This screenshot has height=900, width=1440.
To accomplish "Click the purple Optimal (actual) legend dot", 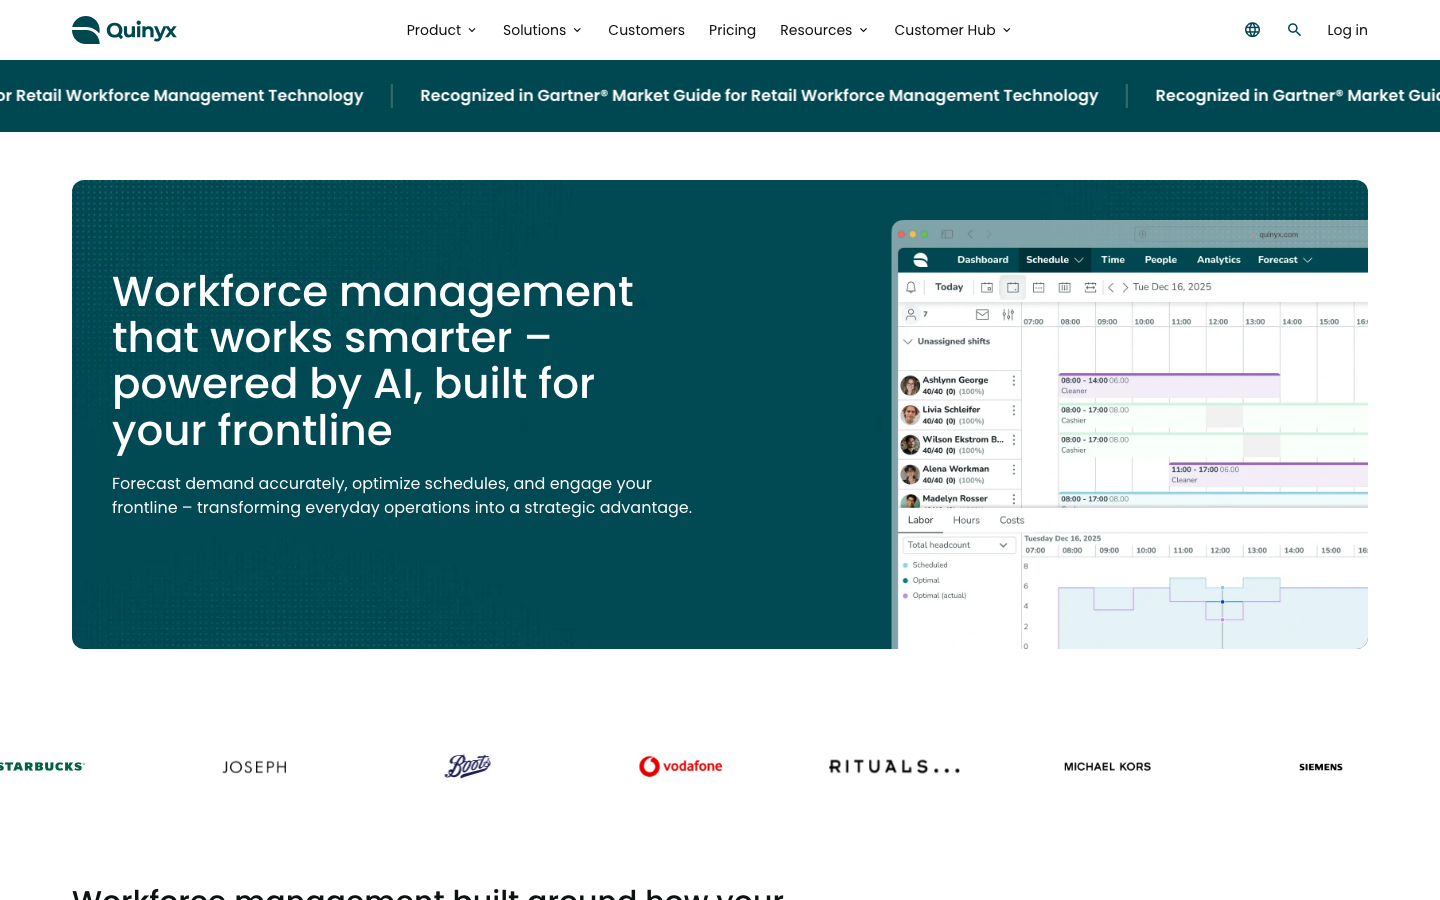I will 906,595.
